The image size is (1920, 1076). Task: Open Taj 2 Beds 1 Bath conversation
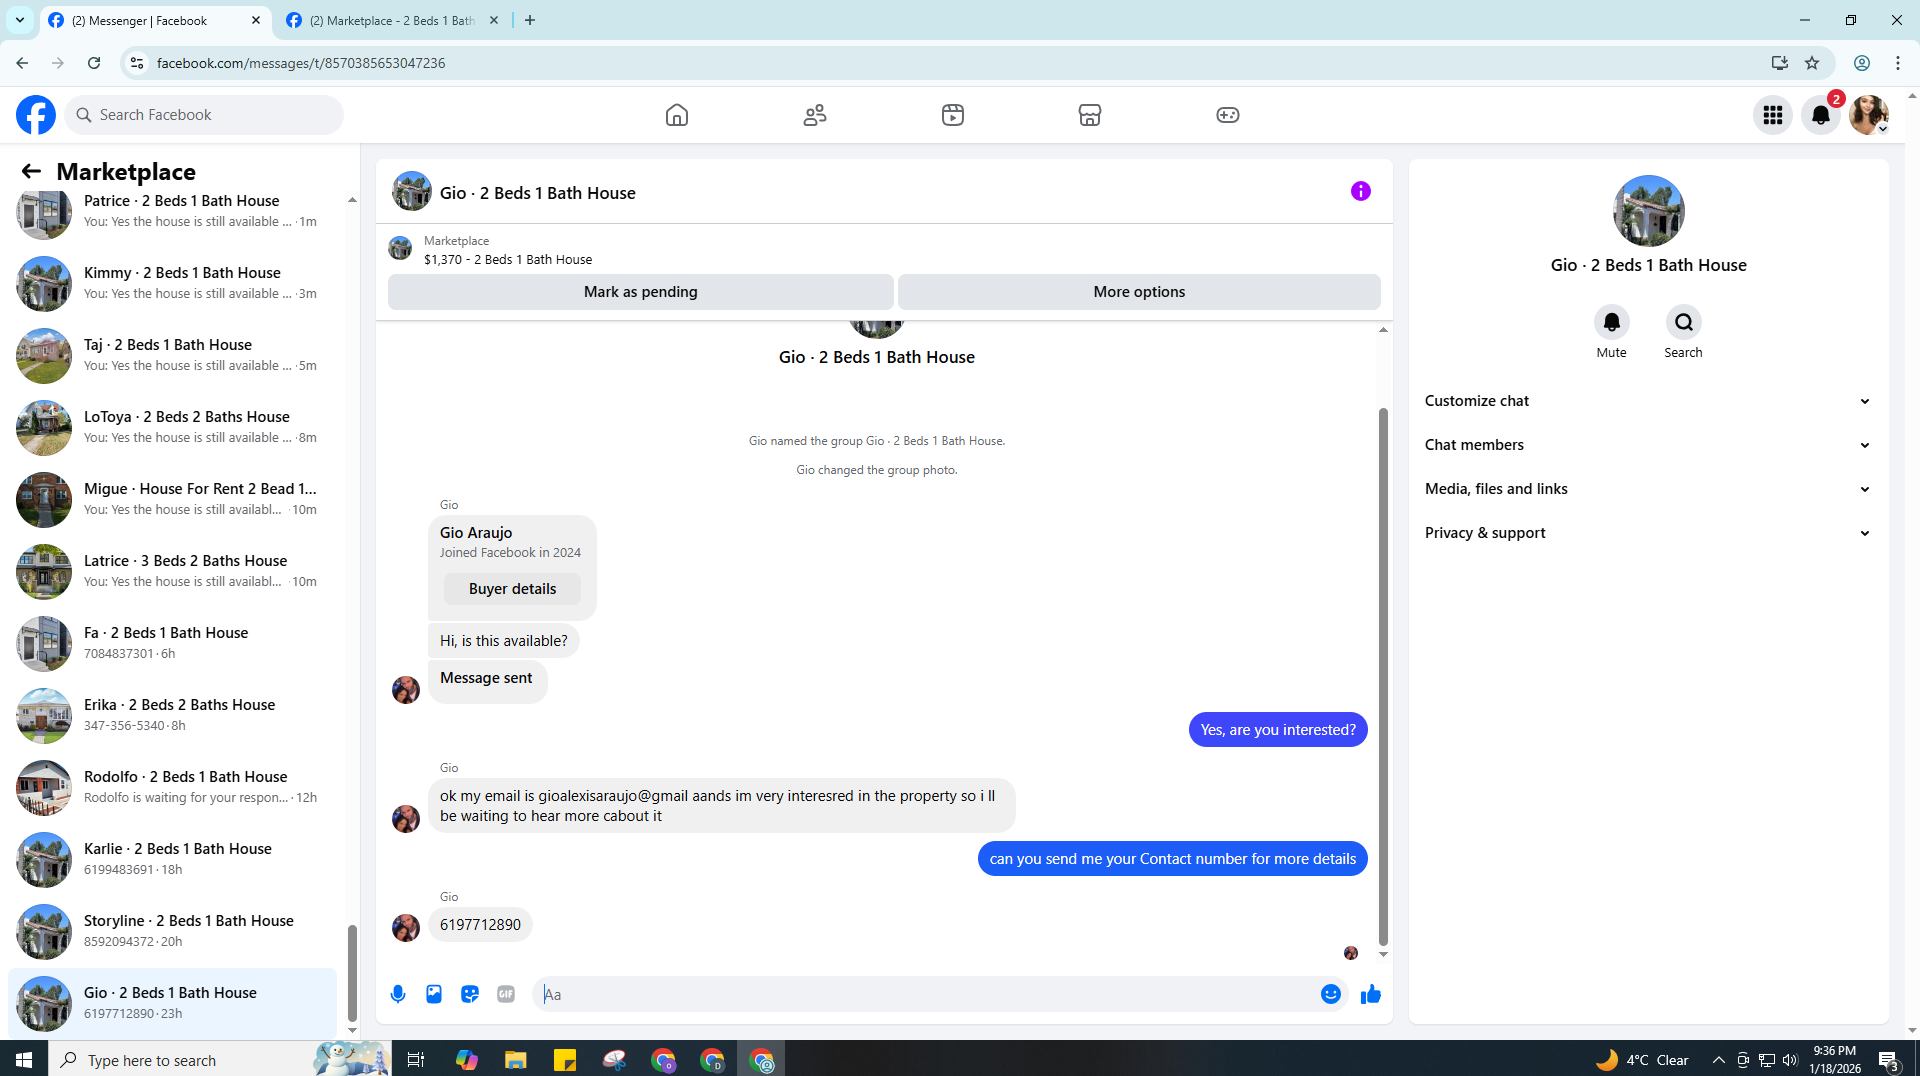pyautogui.click(x=173, y=355)
